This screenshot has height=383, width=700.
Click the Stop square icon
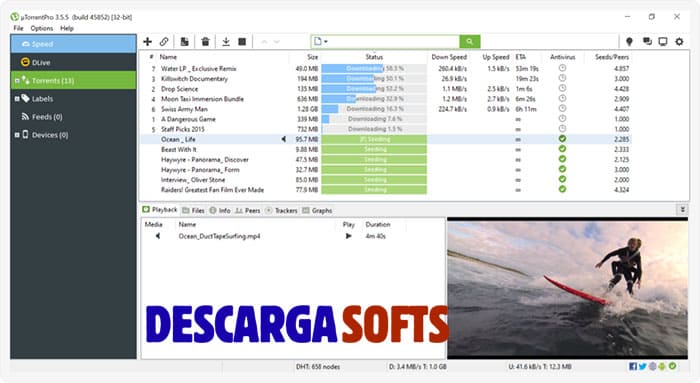point(242,42)
